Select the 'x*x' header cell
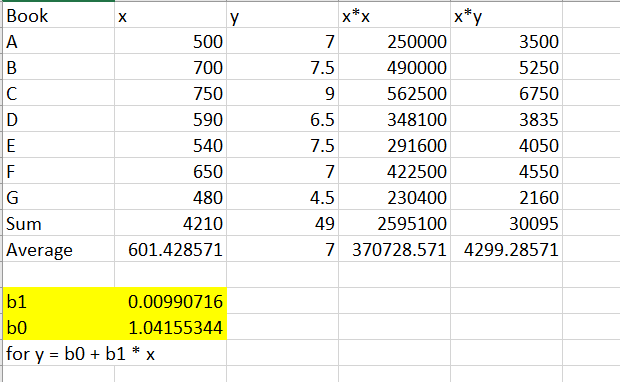The width and height of the screenshot is (620, 382). [394, 15]
